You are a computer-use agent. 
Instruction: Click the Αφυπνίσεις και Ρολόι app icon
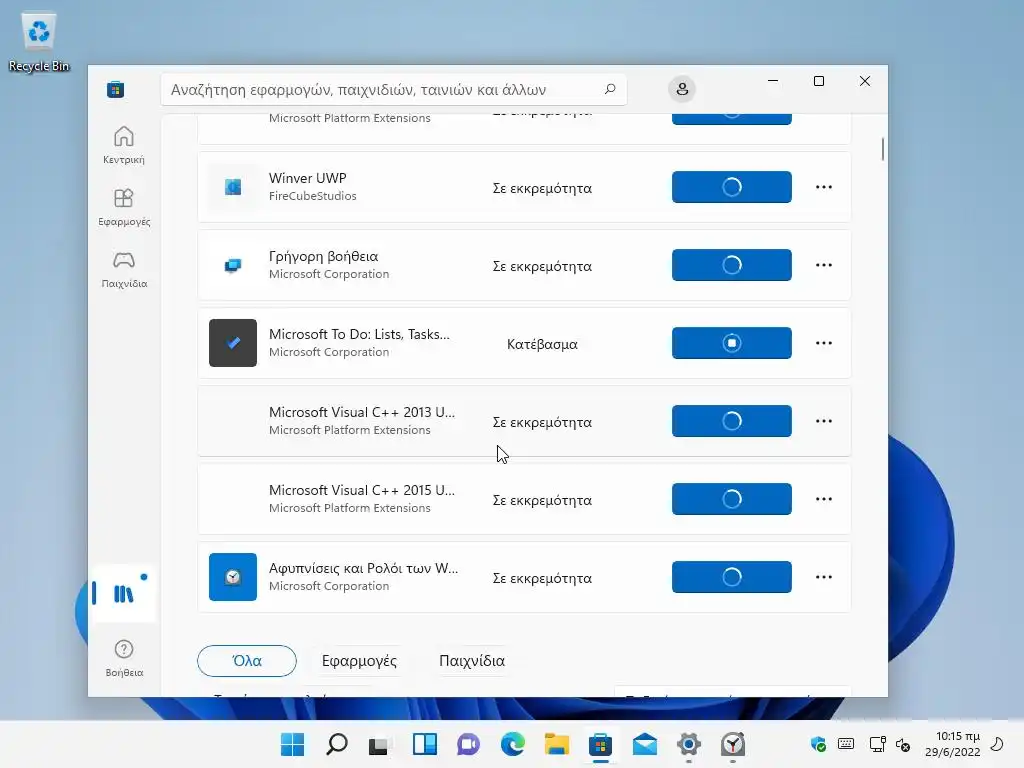232,577
